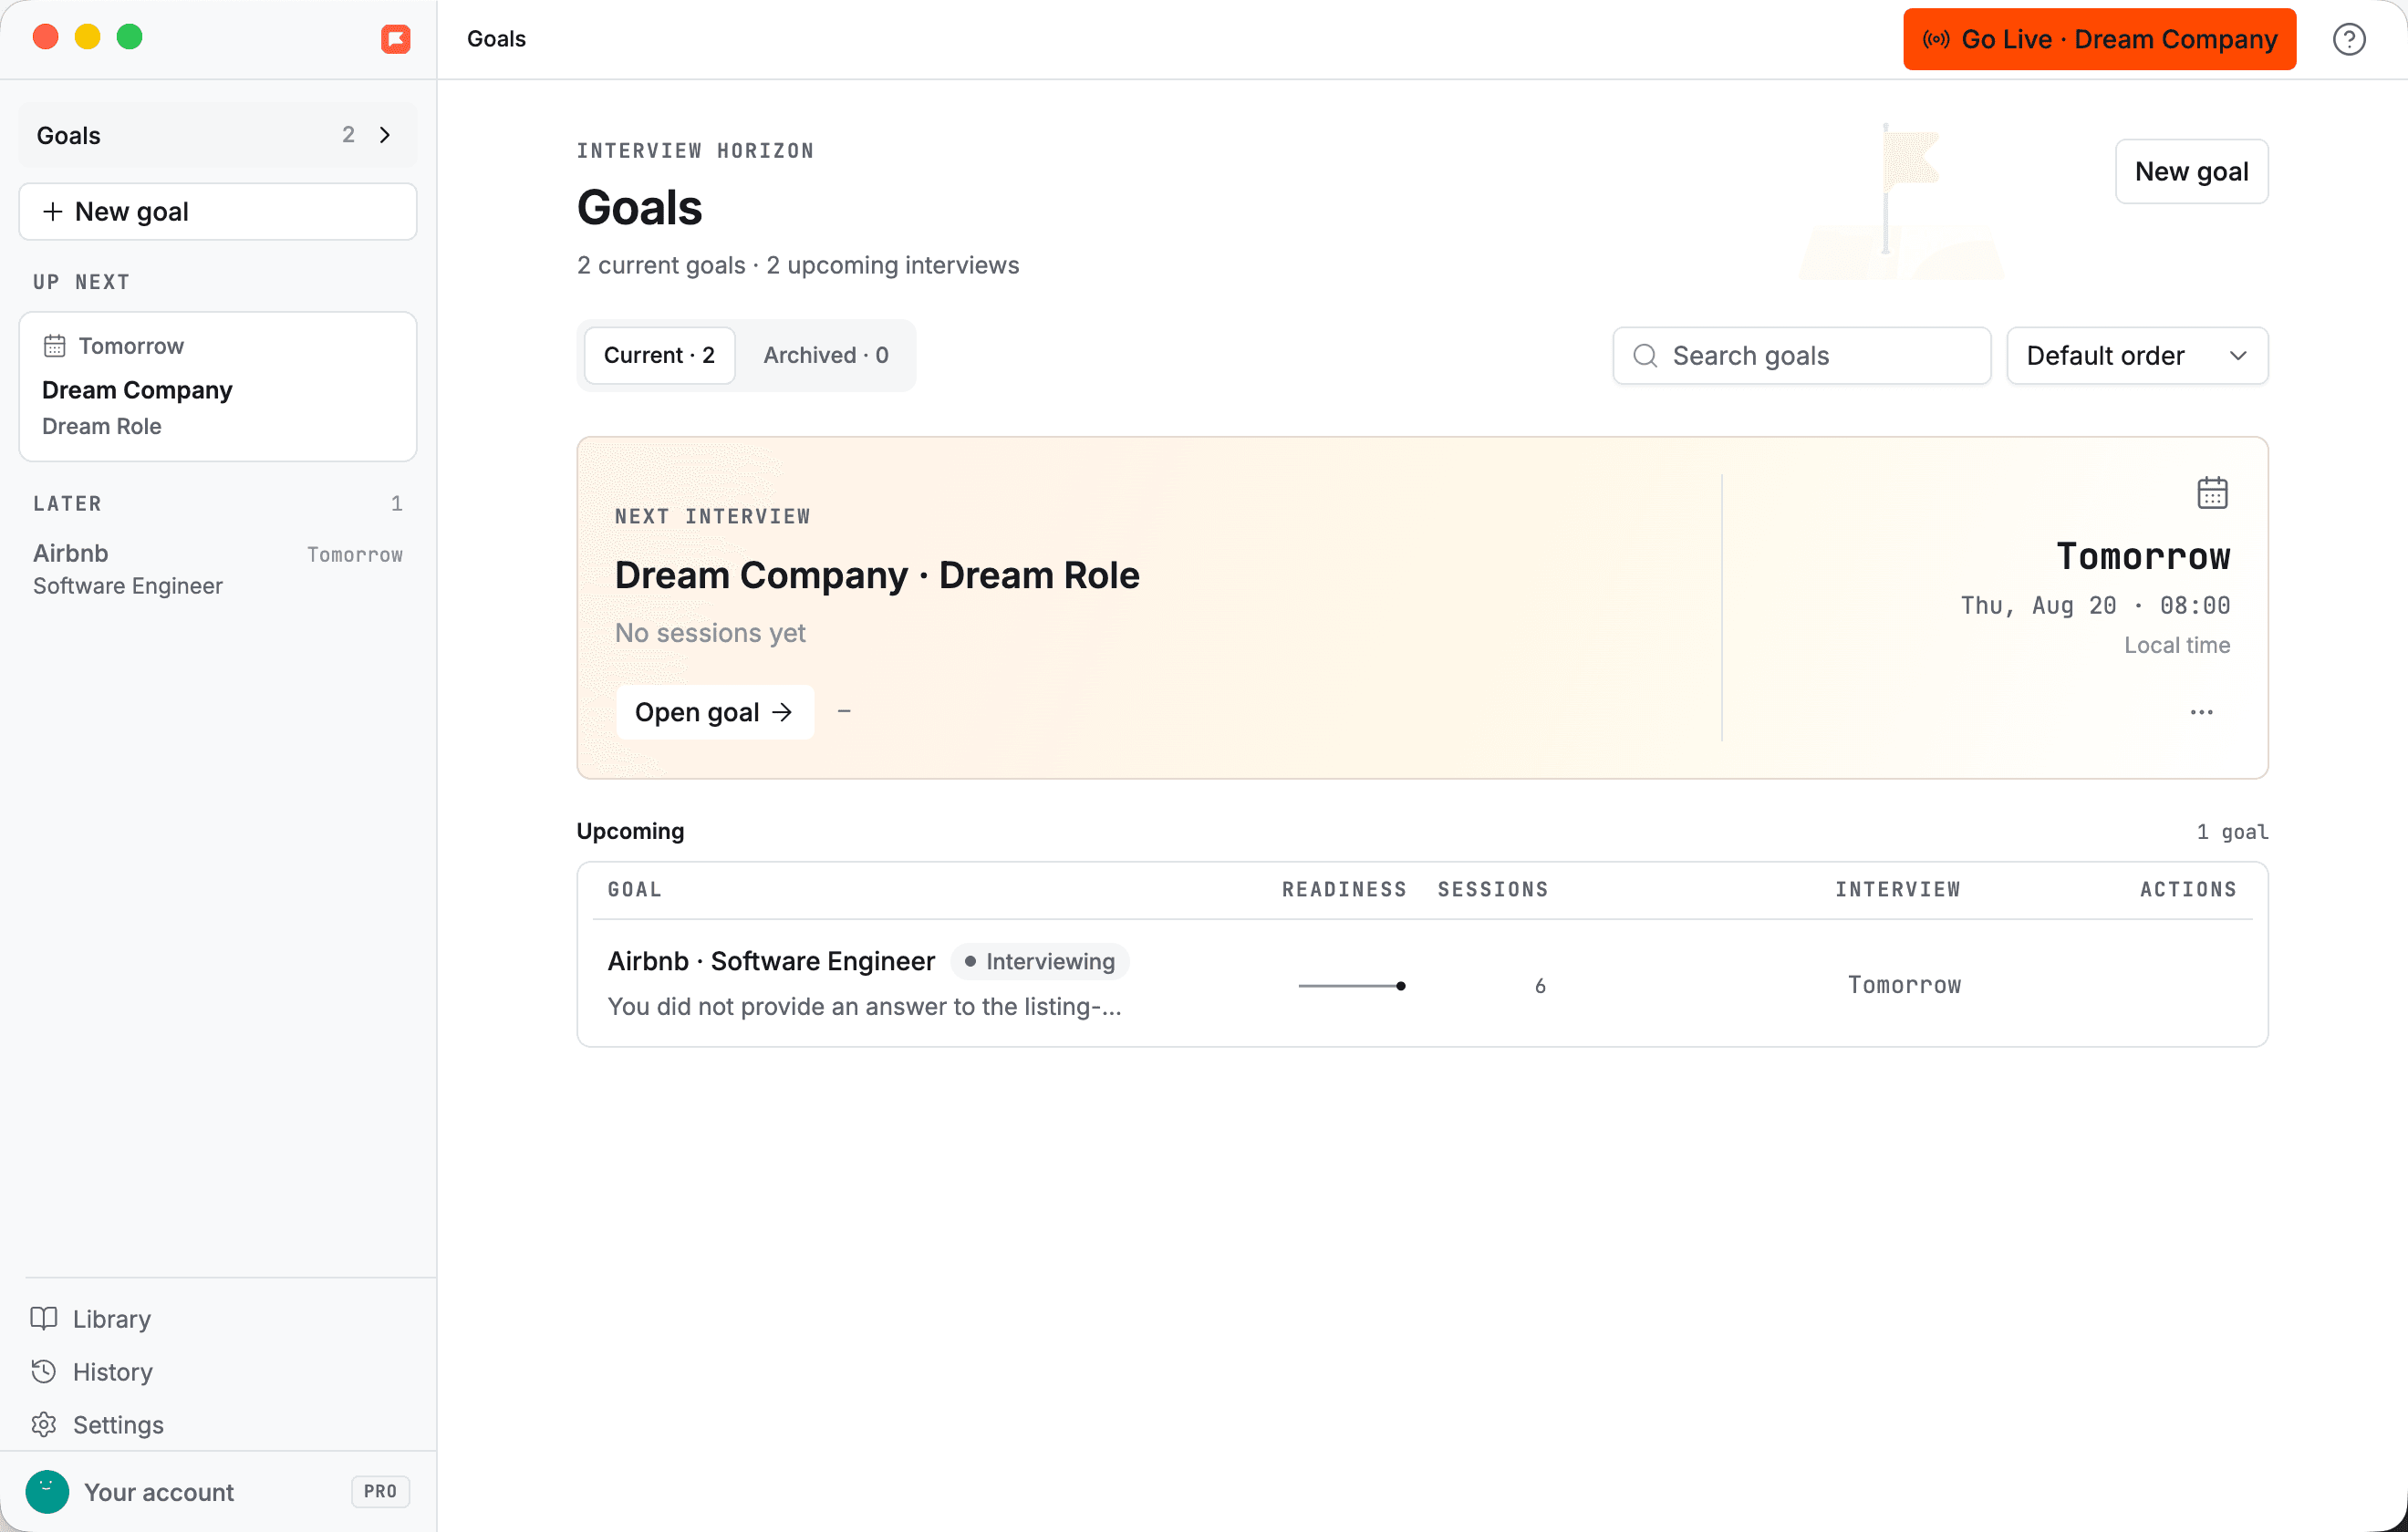The height and width of the screenshot is (1532, 2408).
Task: Create a New goal from the sidebar
Action: coord(218,212)
